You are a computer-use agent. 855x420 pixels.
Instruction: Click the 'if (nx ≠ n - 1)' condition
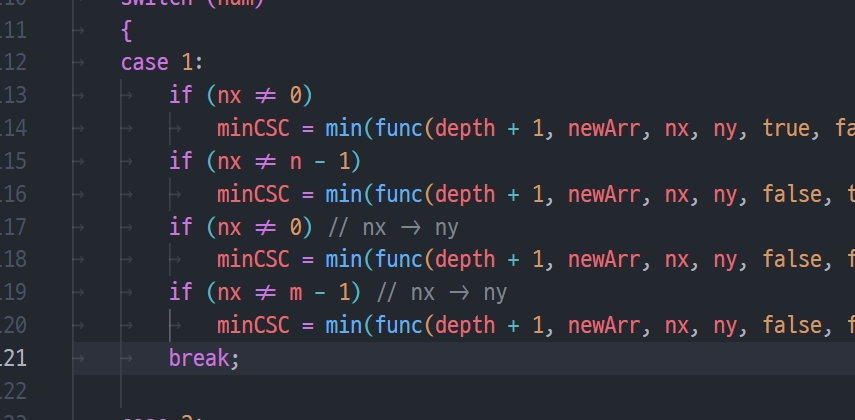tap(265, 161)
